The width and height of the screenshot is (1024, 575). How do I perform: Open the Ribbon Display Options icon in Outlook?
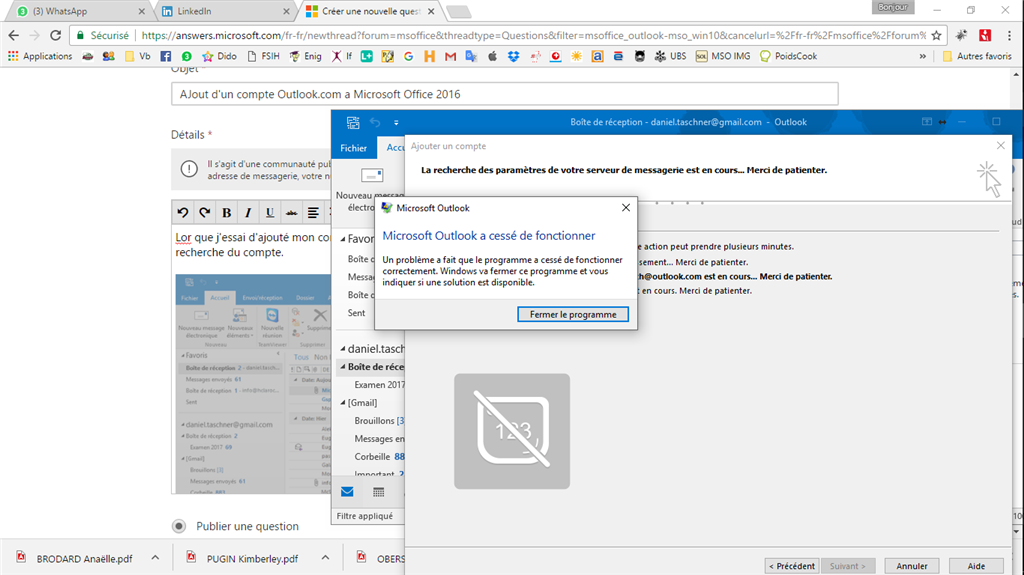[x=926, y=122]
